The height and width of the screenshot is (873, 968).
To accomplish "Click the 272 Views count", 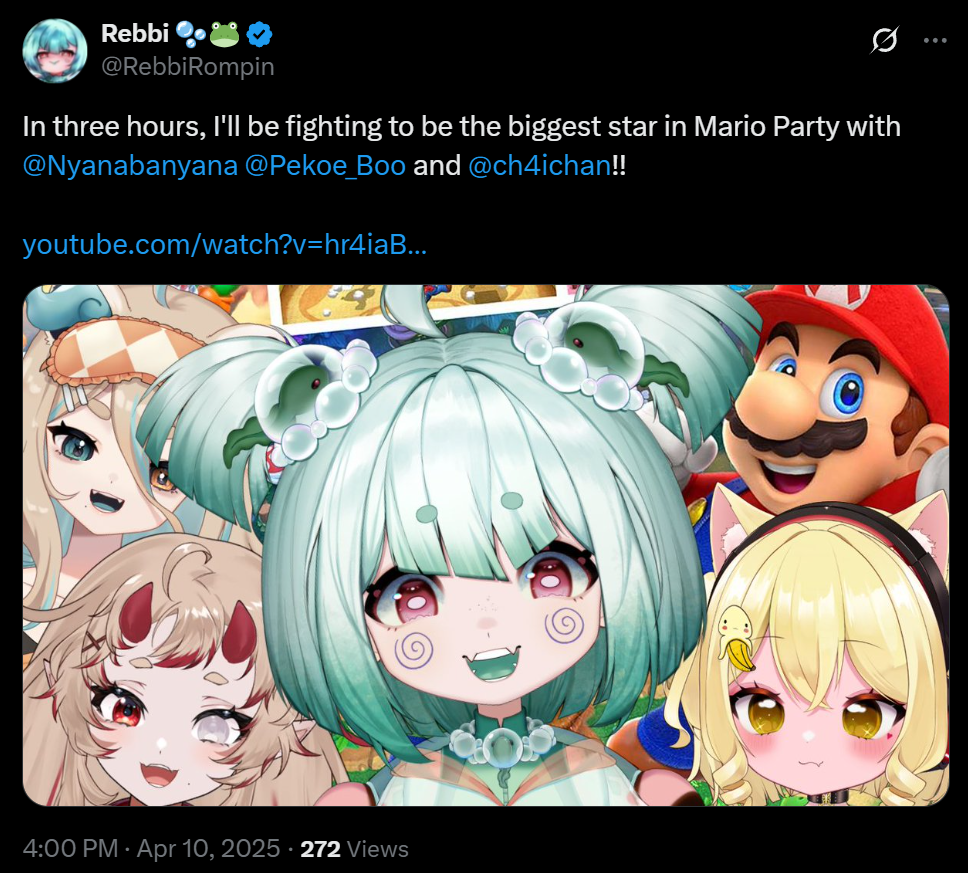I will (354, 849).
